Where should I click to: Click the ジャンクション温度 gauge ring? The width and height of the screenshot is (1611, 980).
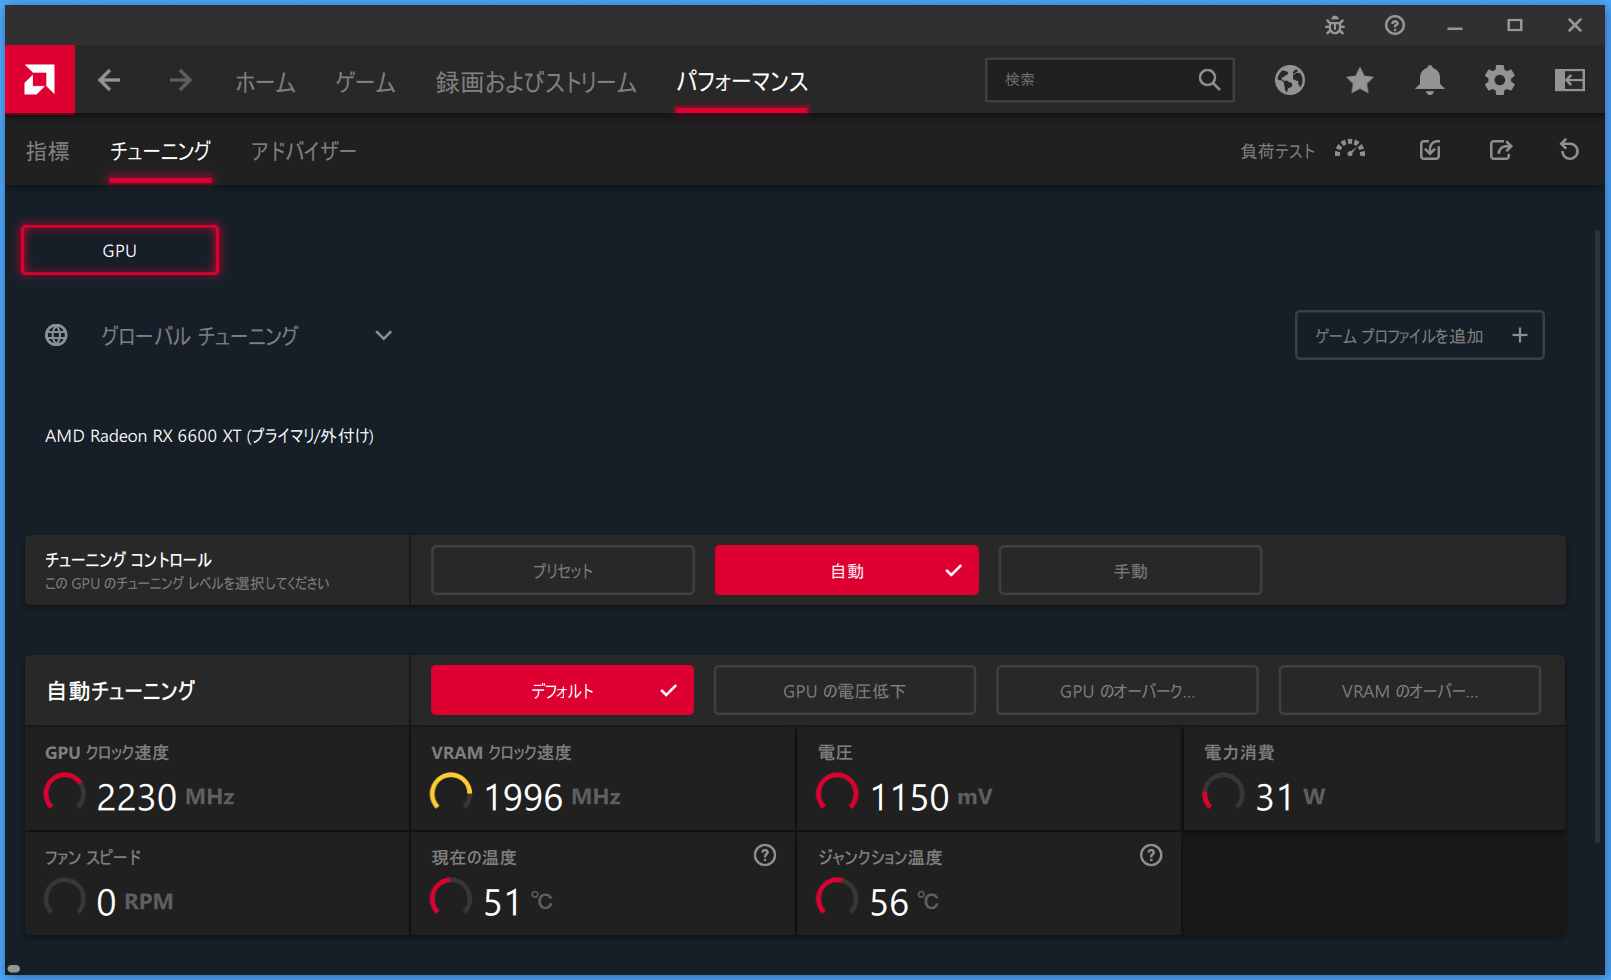pos(837,898)
